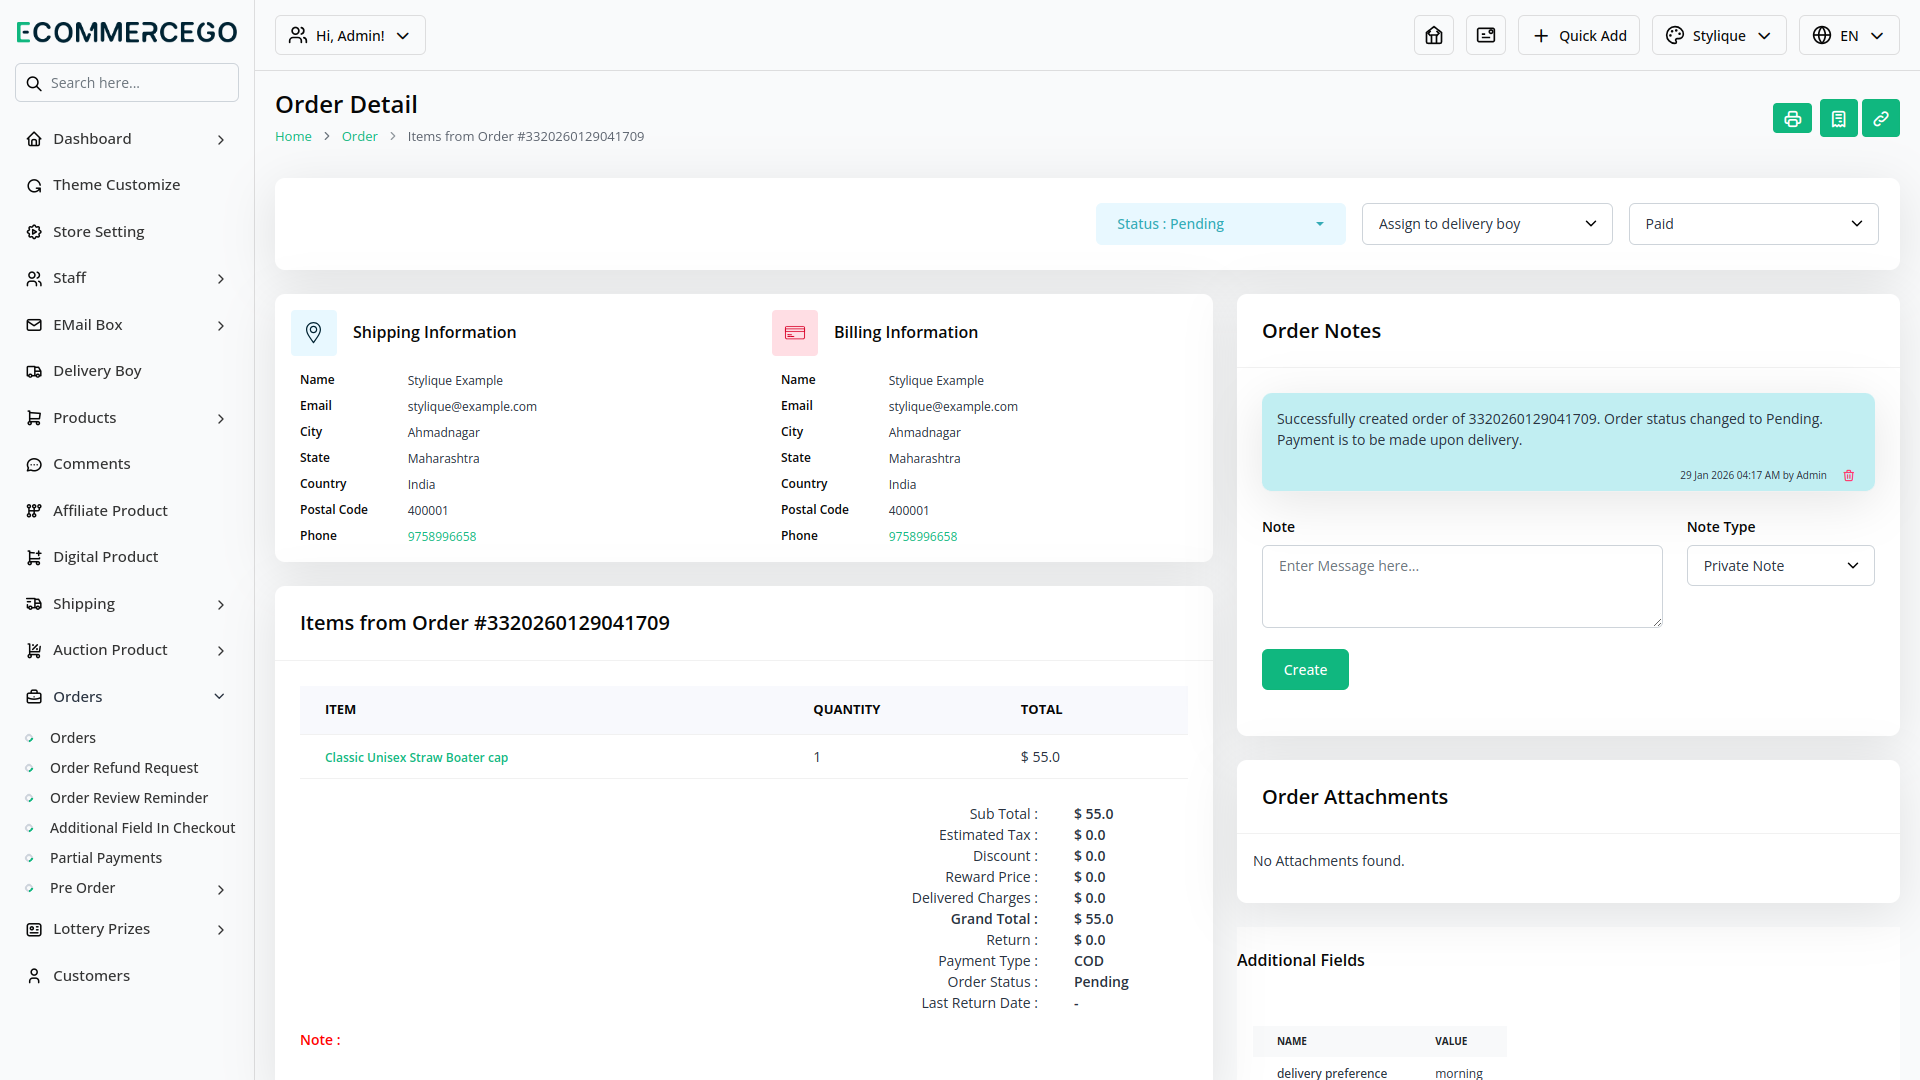Click the print order button icon

pos(1792,119)
